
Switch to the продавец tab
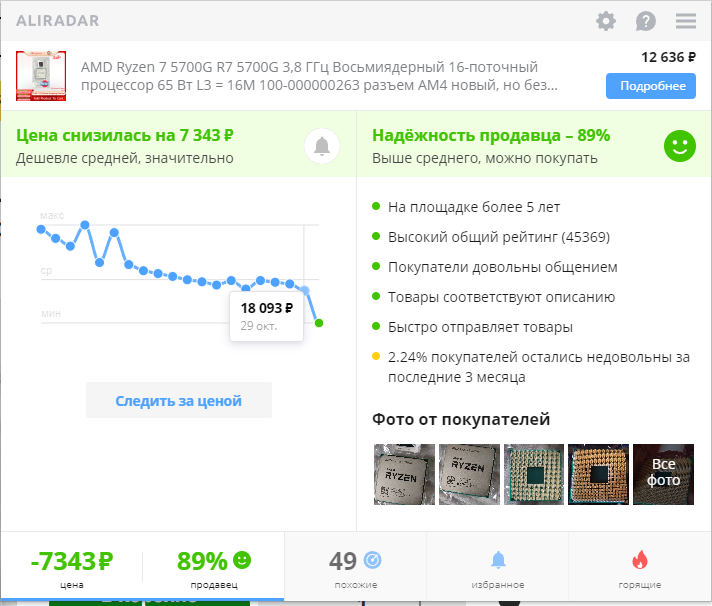point(213,566)
